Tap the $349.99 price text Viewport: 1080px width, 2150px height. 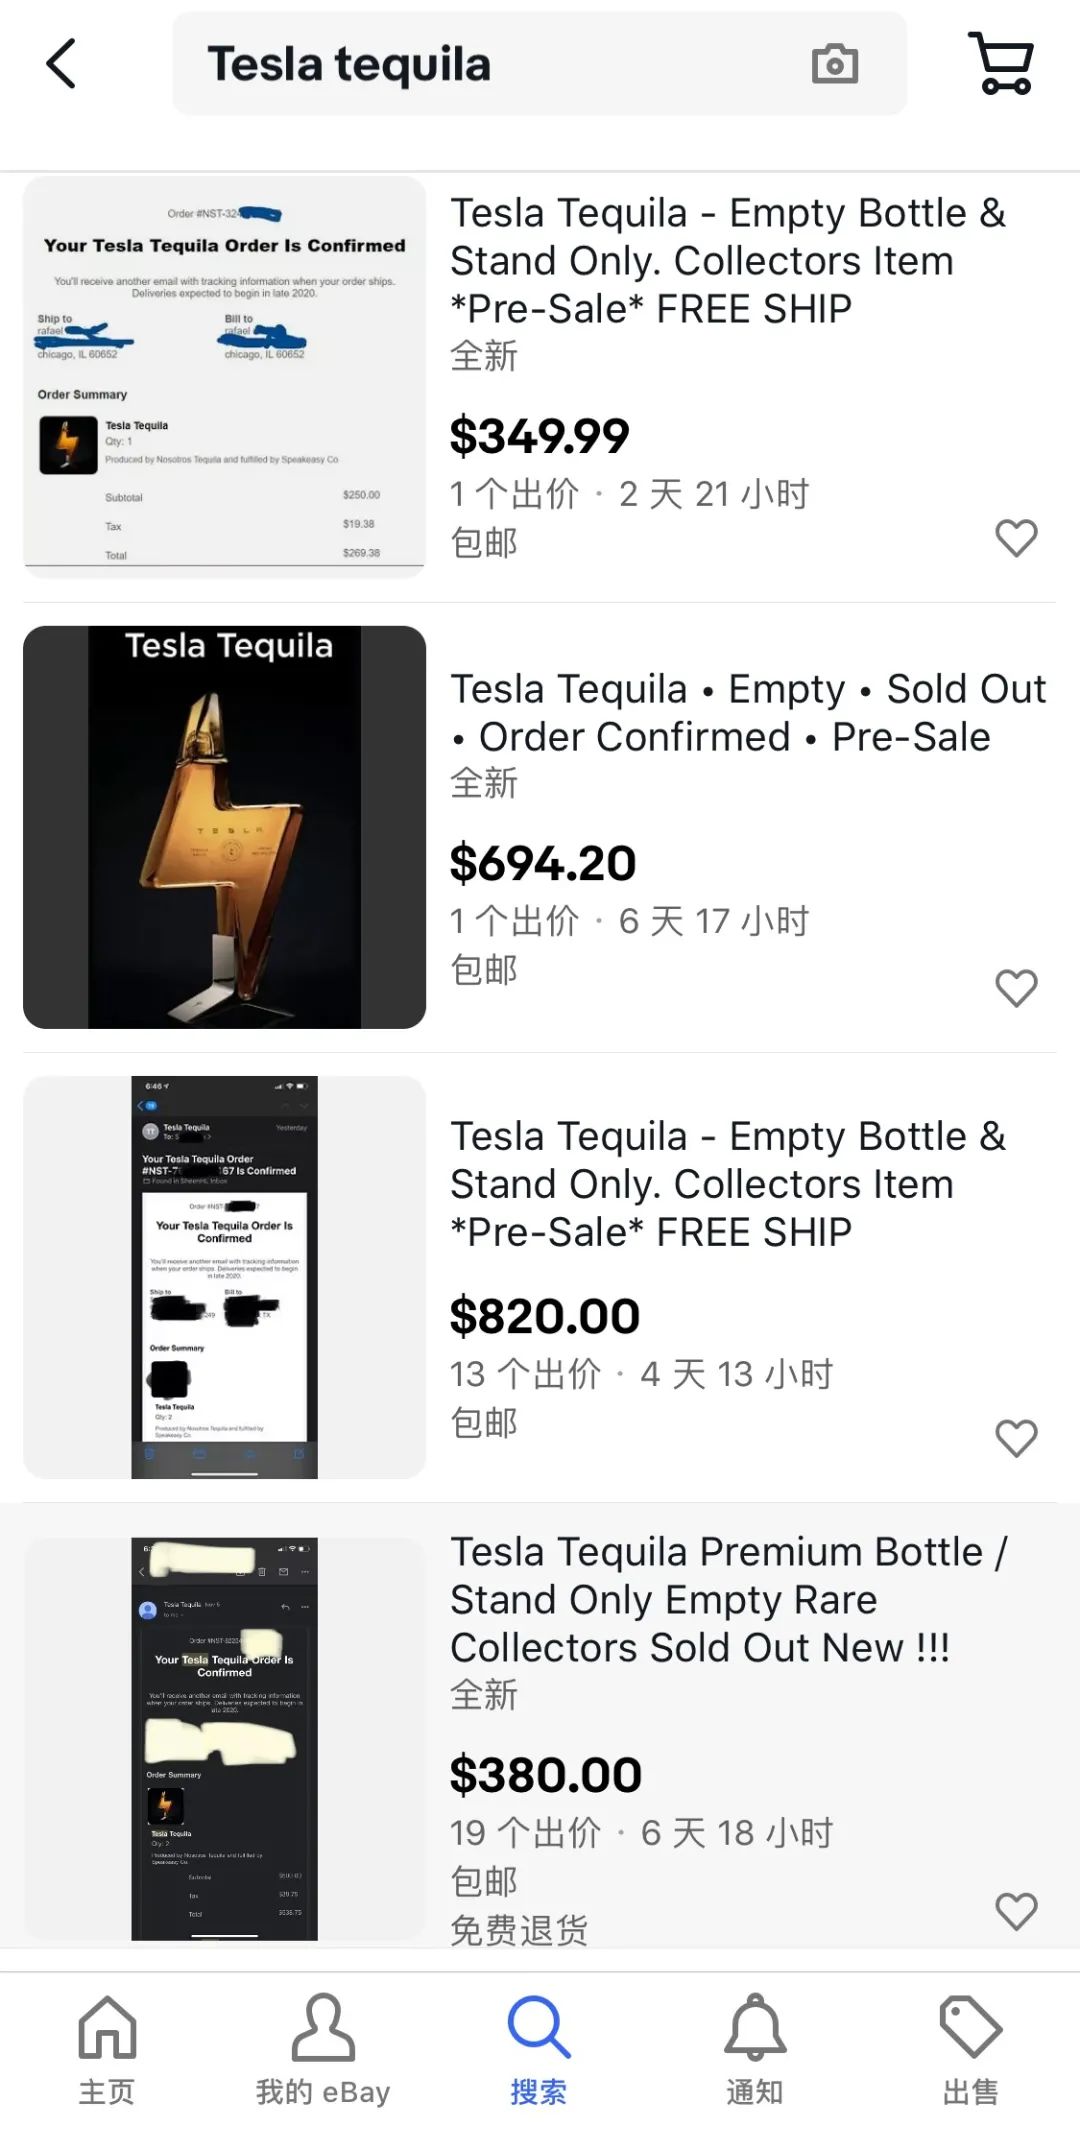point(540,436)
